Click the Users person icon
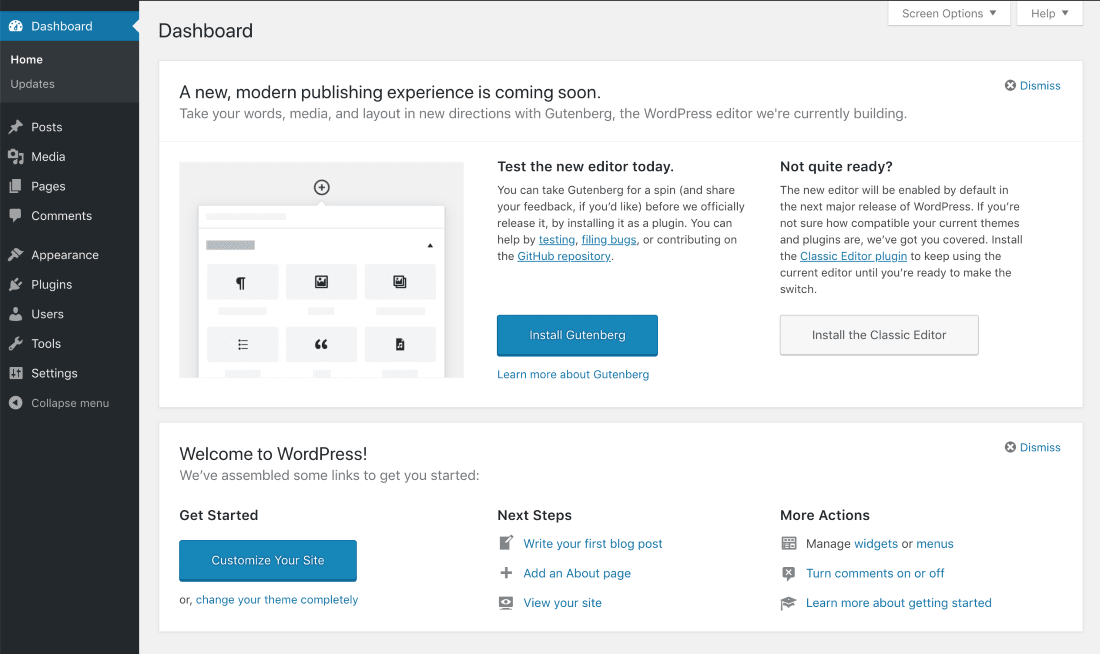This screenshot has width=1100, height=654. pyautogui.click(x=15, y=314)
